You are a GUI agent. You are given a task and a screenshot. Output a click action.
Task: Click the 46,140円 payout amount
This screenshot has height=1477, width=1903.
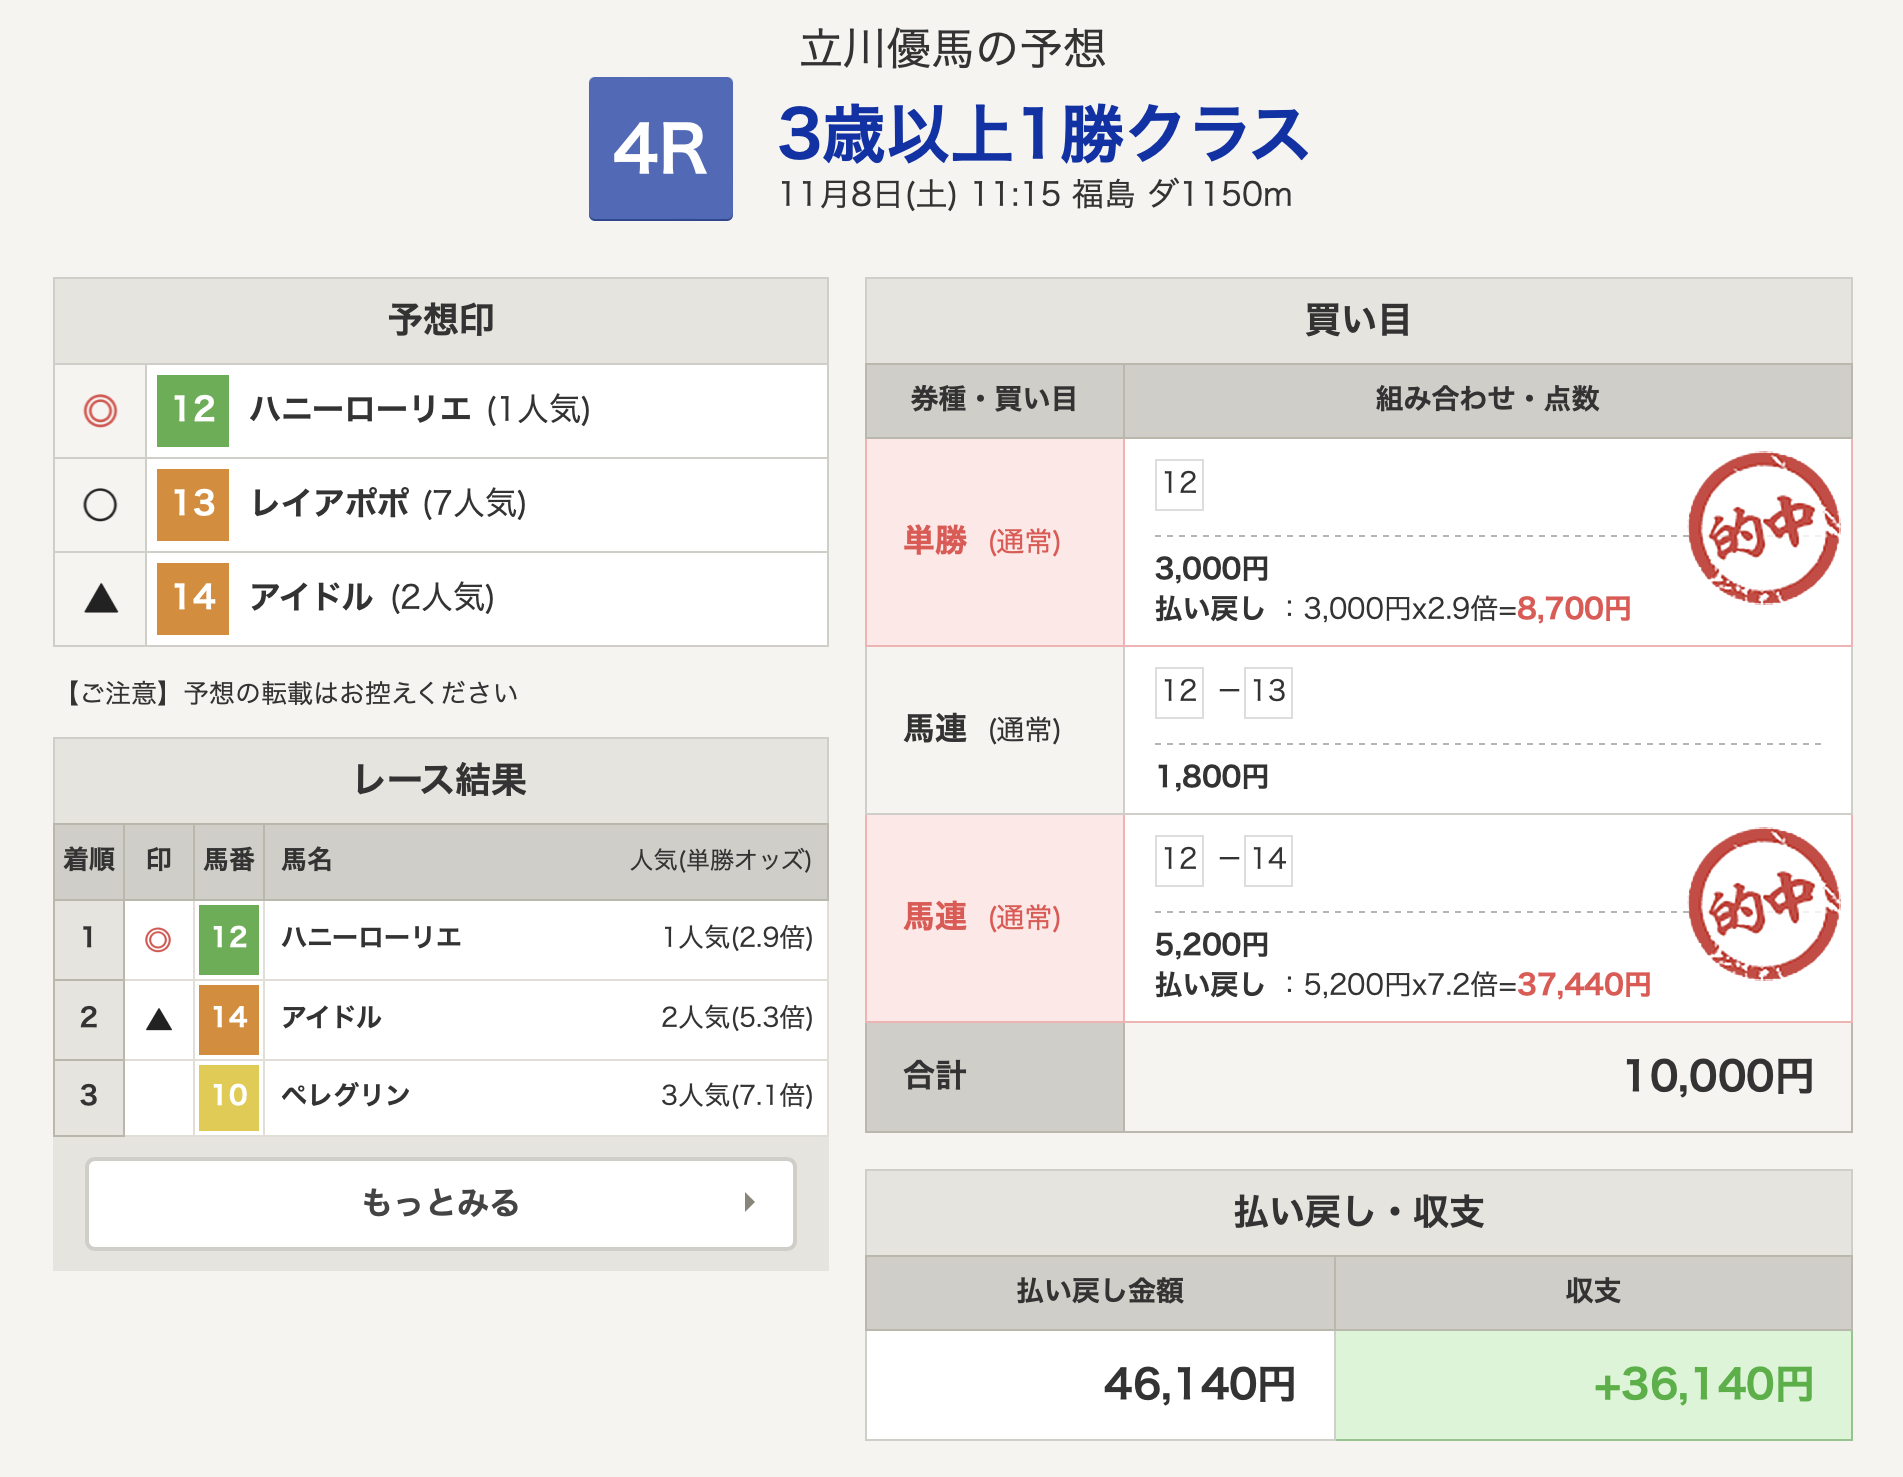[x=1199, y=1385]
